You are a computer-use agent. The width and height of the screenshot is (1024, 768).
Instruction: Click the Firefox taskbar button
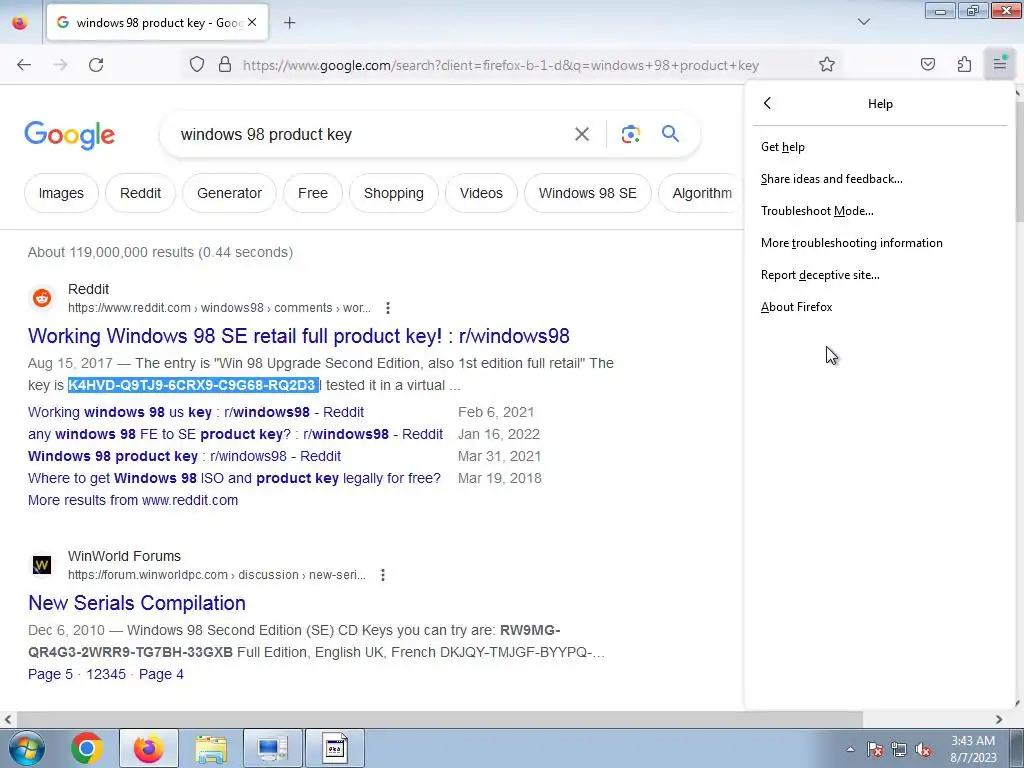point(148,748)
